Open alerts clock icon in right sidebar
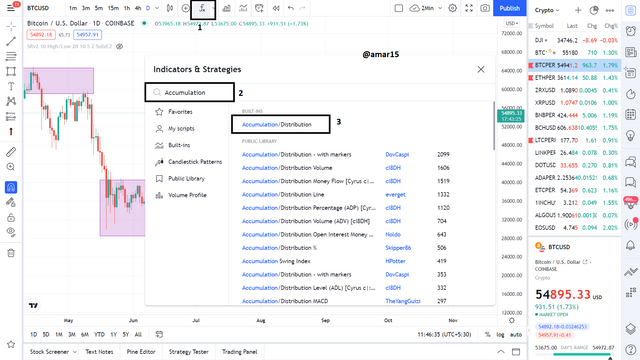 click(631, 31)
